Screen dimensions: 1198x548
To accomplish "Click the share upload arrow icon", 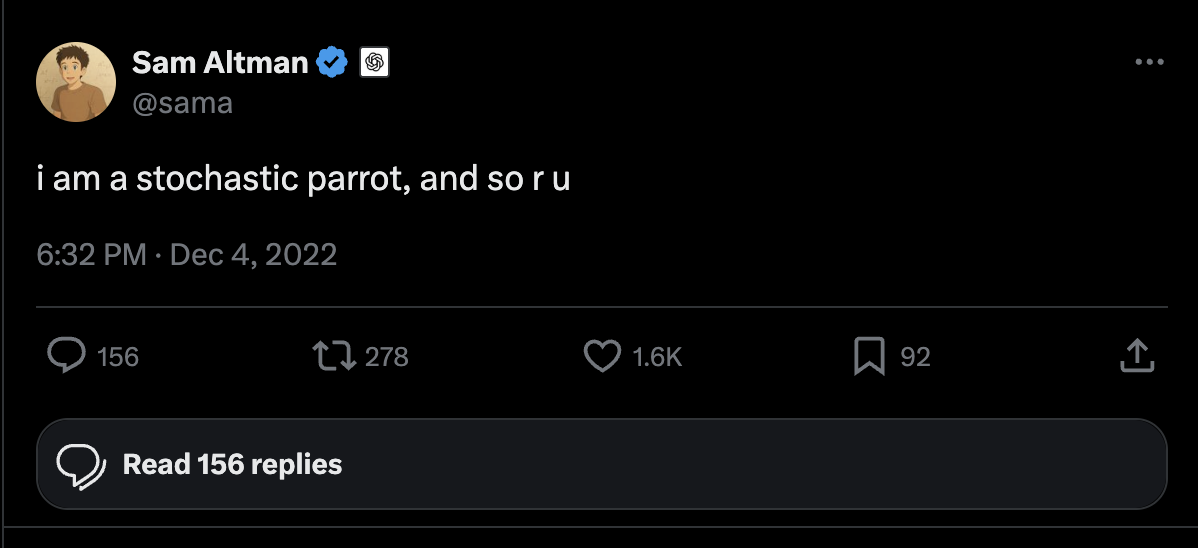I will pos(1137,356).
